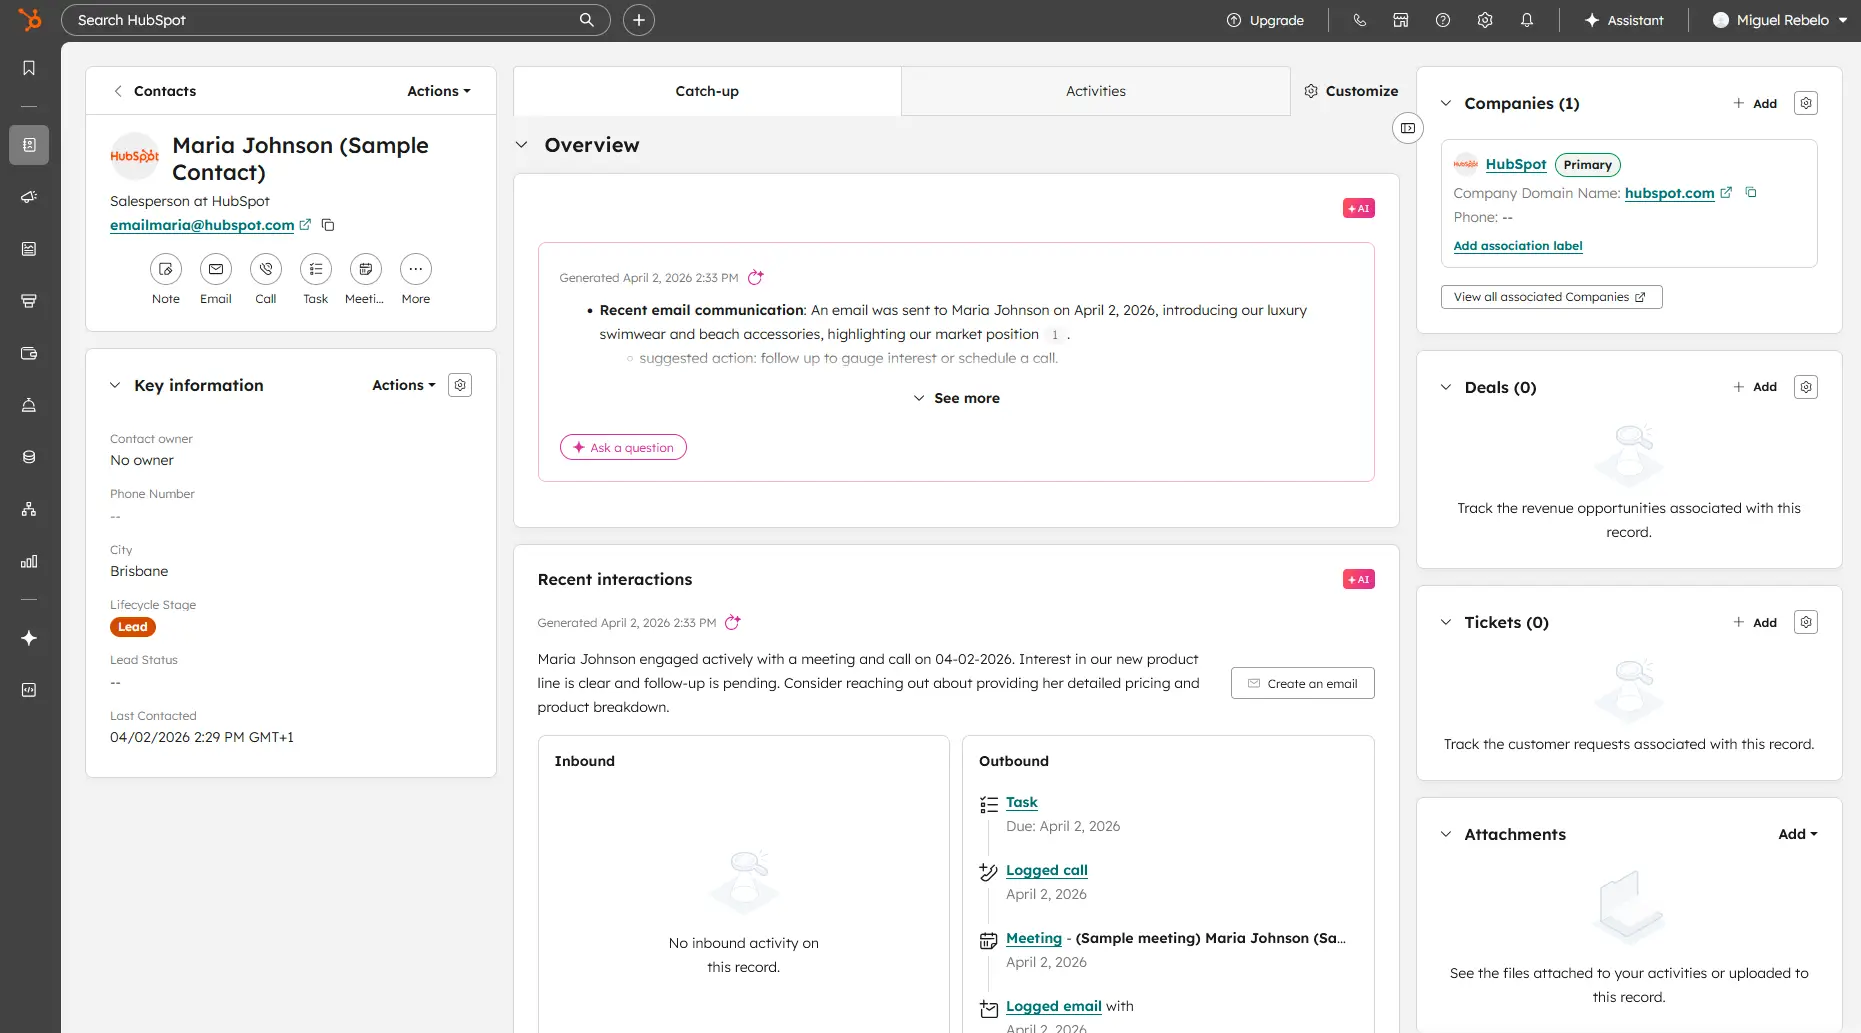This screenshot has width=1861, height=1033.
Task: Open the Attachments Add dropdown
Action: pyautogui.click(x=1797, y=834)
